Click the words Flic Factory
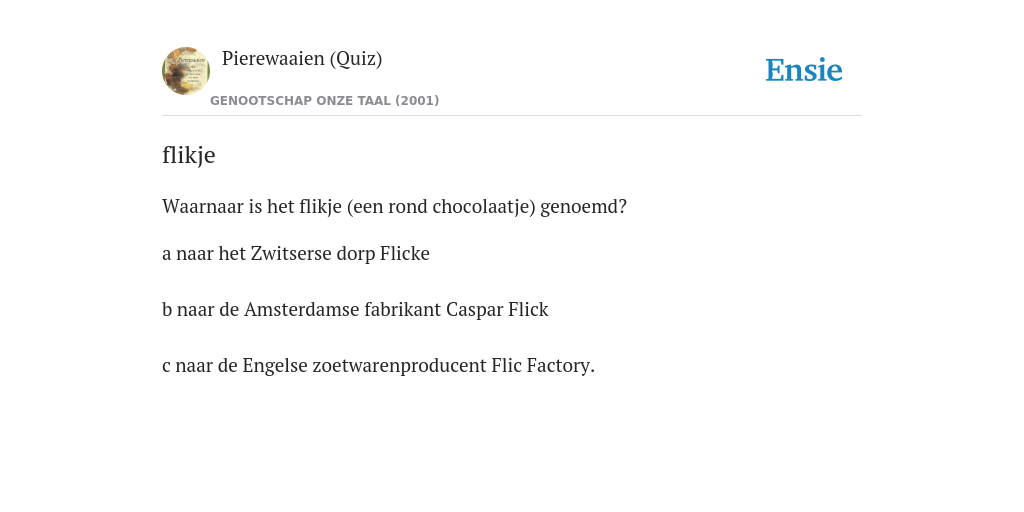This screenshot has height=512, width=1024. pyautogui.click(x=543, y=366)
